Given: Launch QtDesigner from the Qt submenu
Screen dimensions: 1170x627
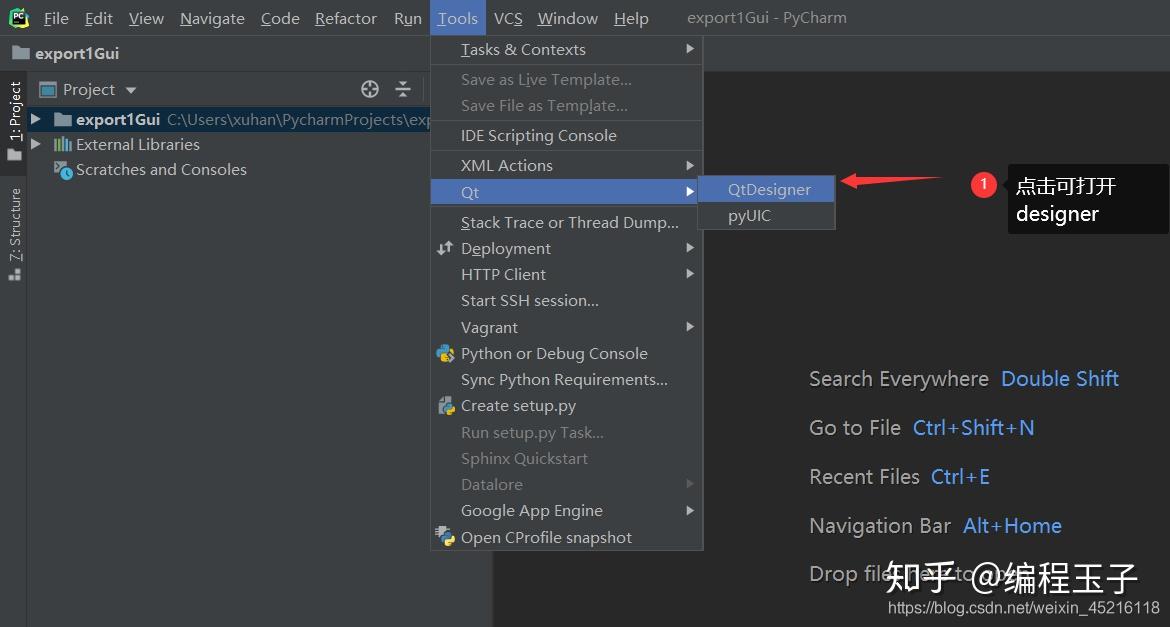Looking at the screenshot, I should (768, 189).
